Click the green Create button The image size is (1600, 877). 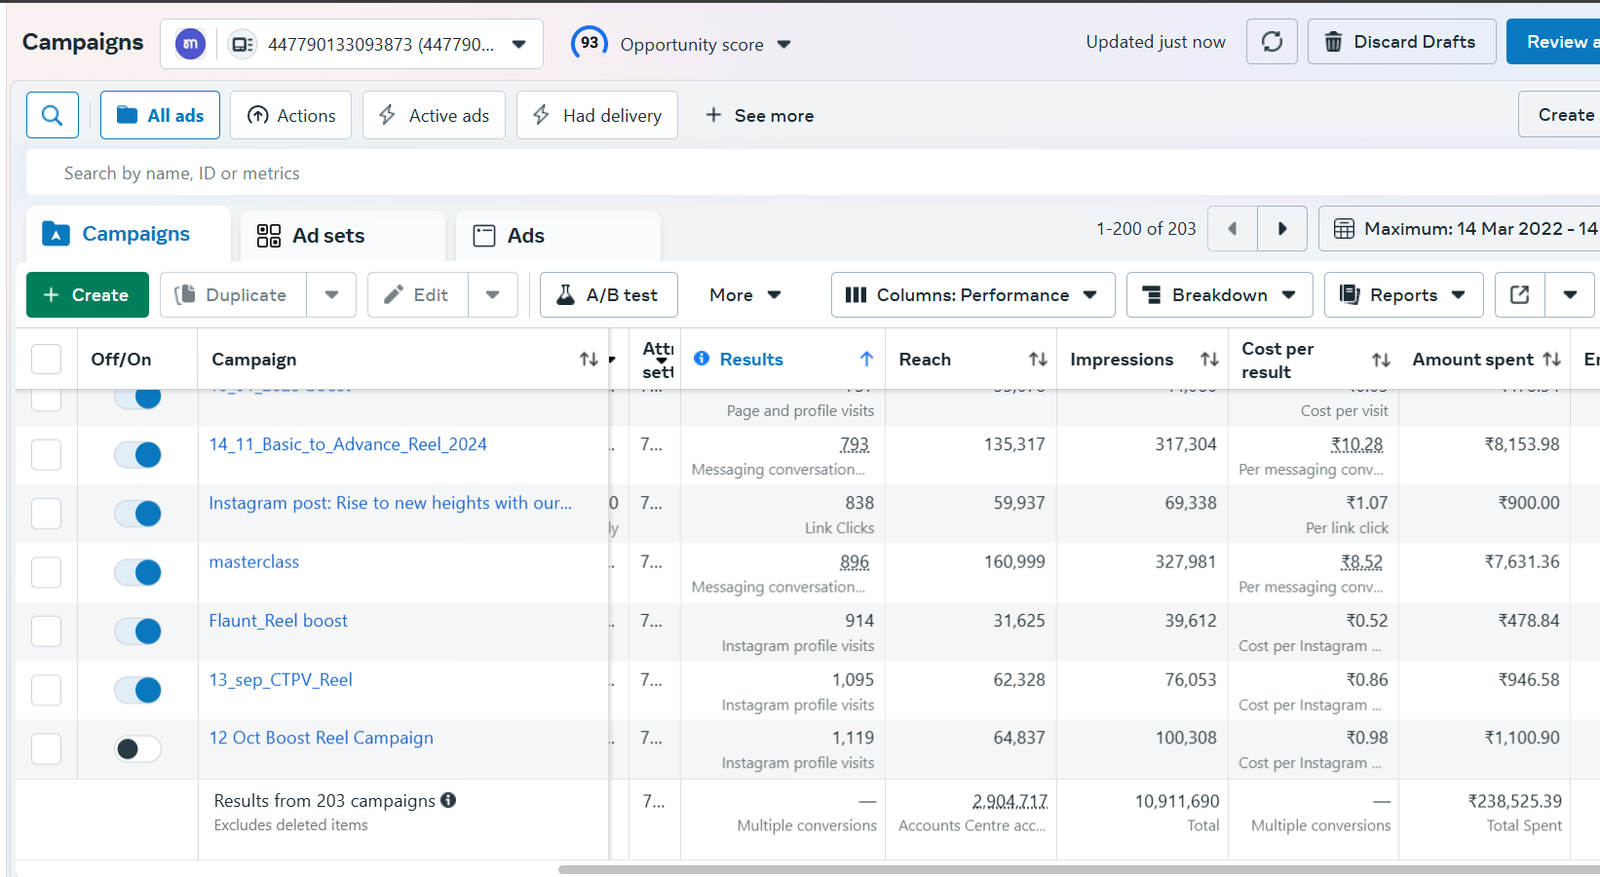(87, 295)
